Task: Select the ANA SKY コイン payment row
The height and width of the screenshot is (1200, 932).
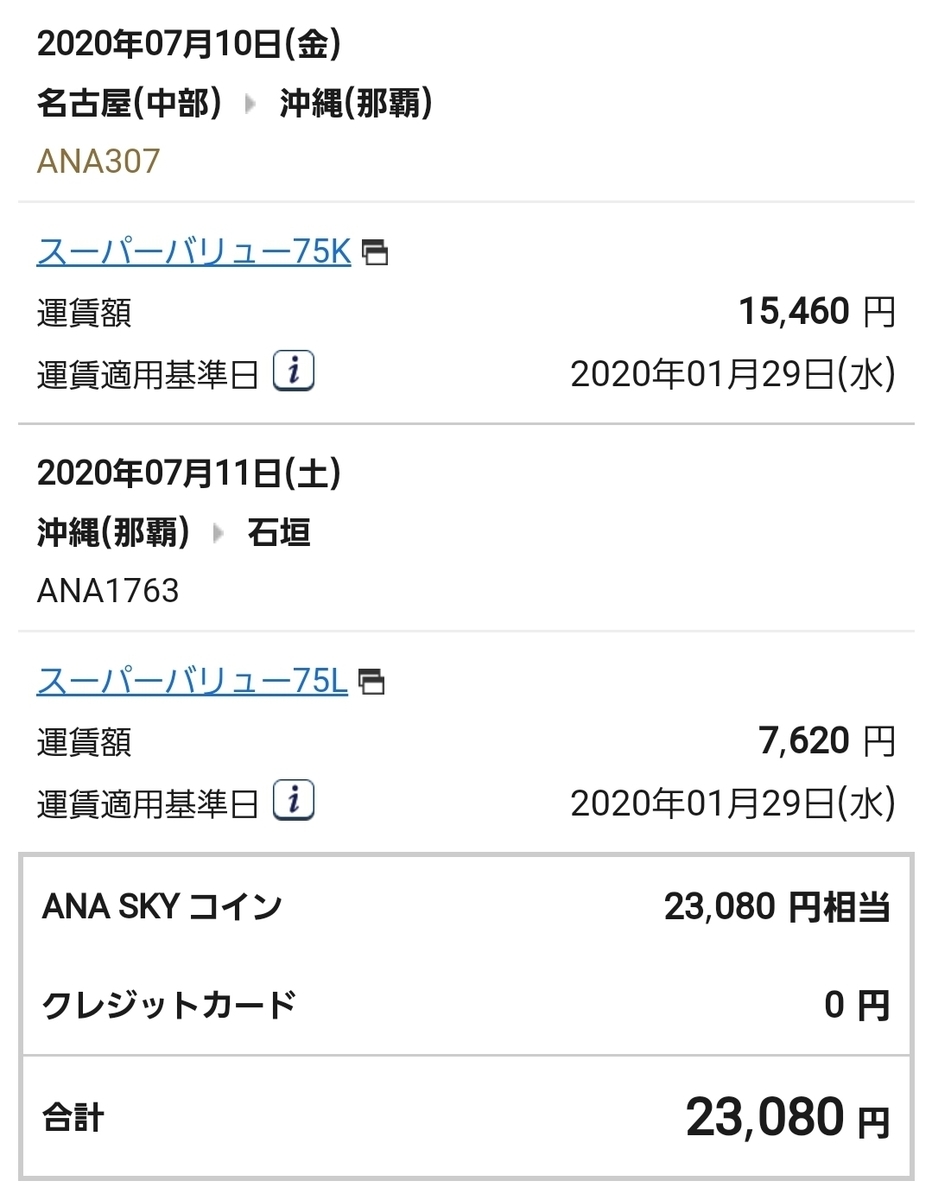Action: click(466, 908)
